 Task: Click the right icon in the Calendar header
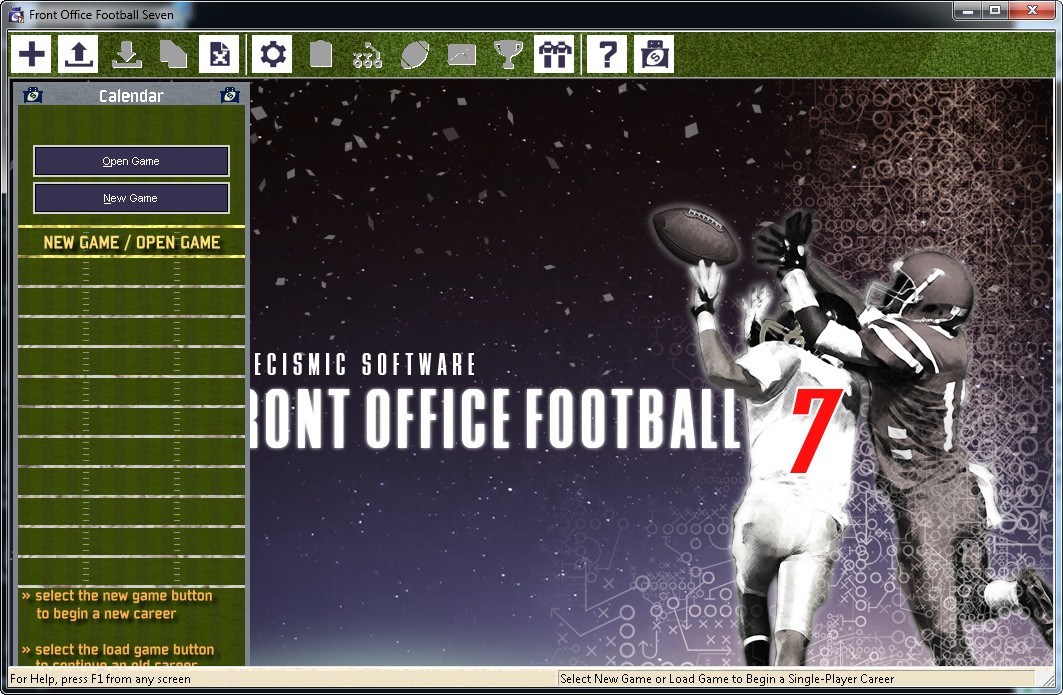click(x=230, y=95)
